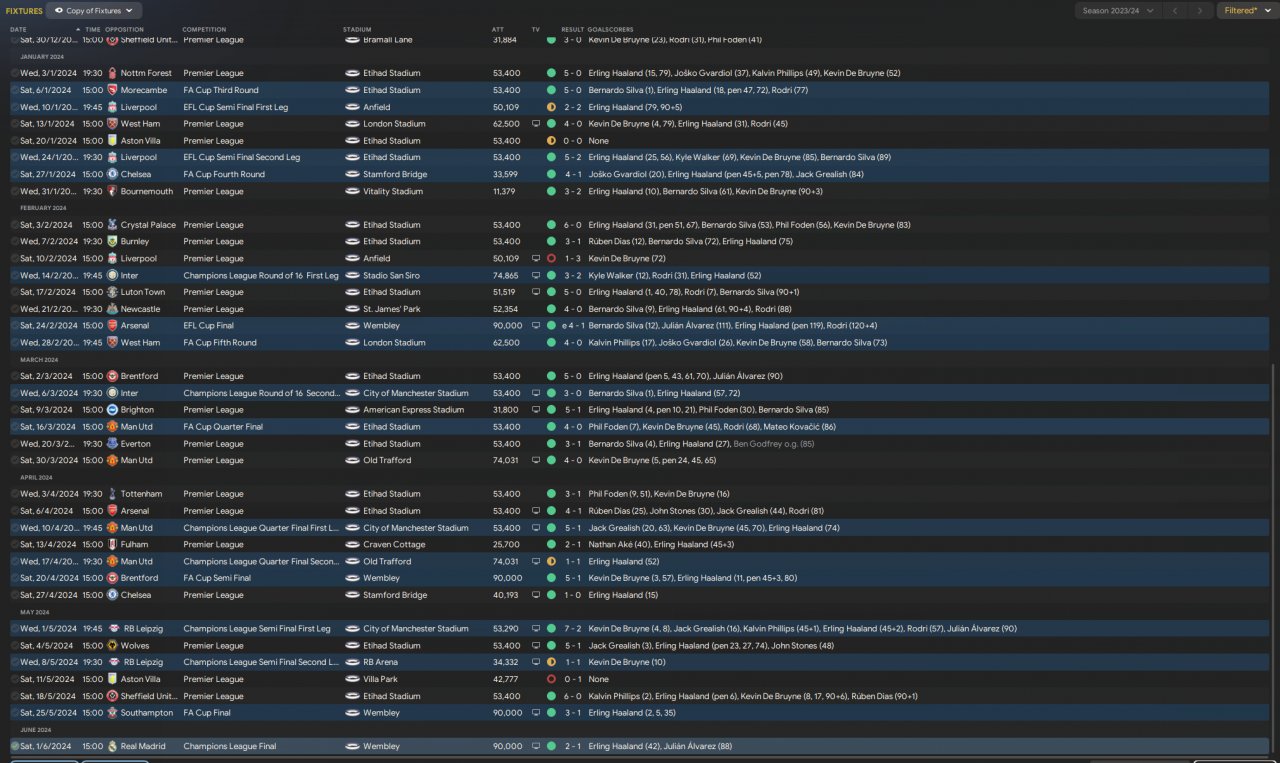This screenshot has width=1280, height=763.
Task: Tick the selected checkmark on the Real Madrid row
Action: (14, 746)
